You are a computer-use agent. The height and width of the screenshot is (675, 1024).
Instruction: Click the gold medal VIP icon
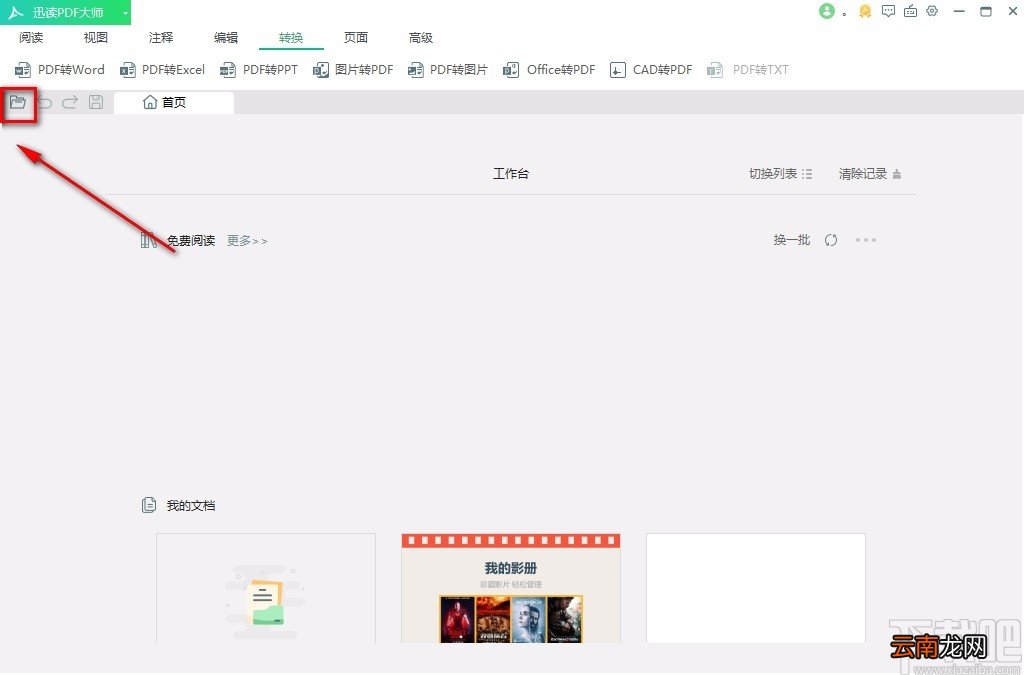point(865,11)
